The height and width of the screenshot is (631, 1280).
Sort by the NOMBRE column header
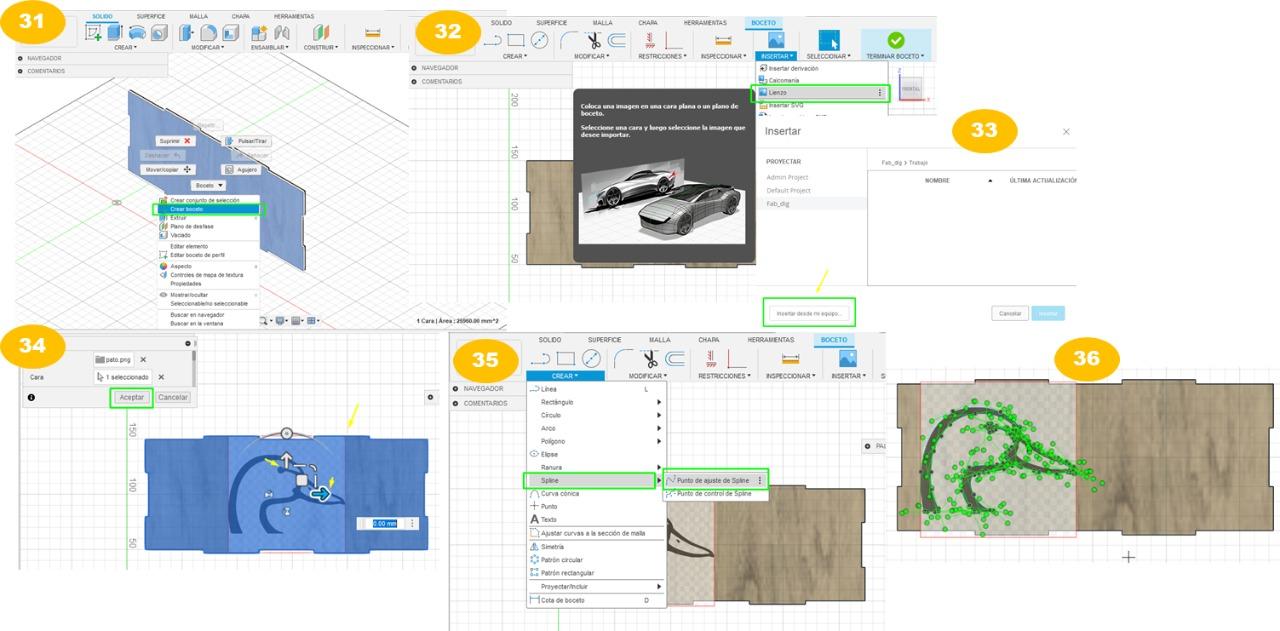937,180
